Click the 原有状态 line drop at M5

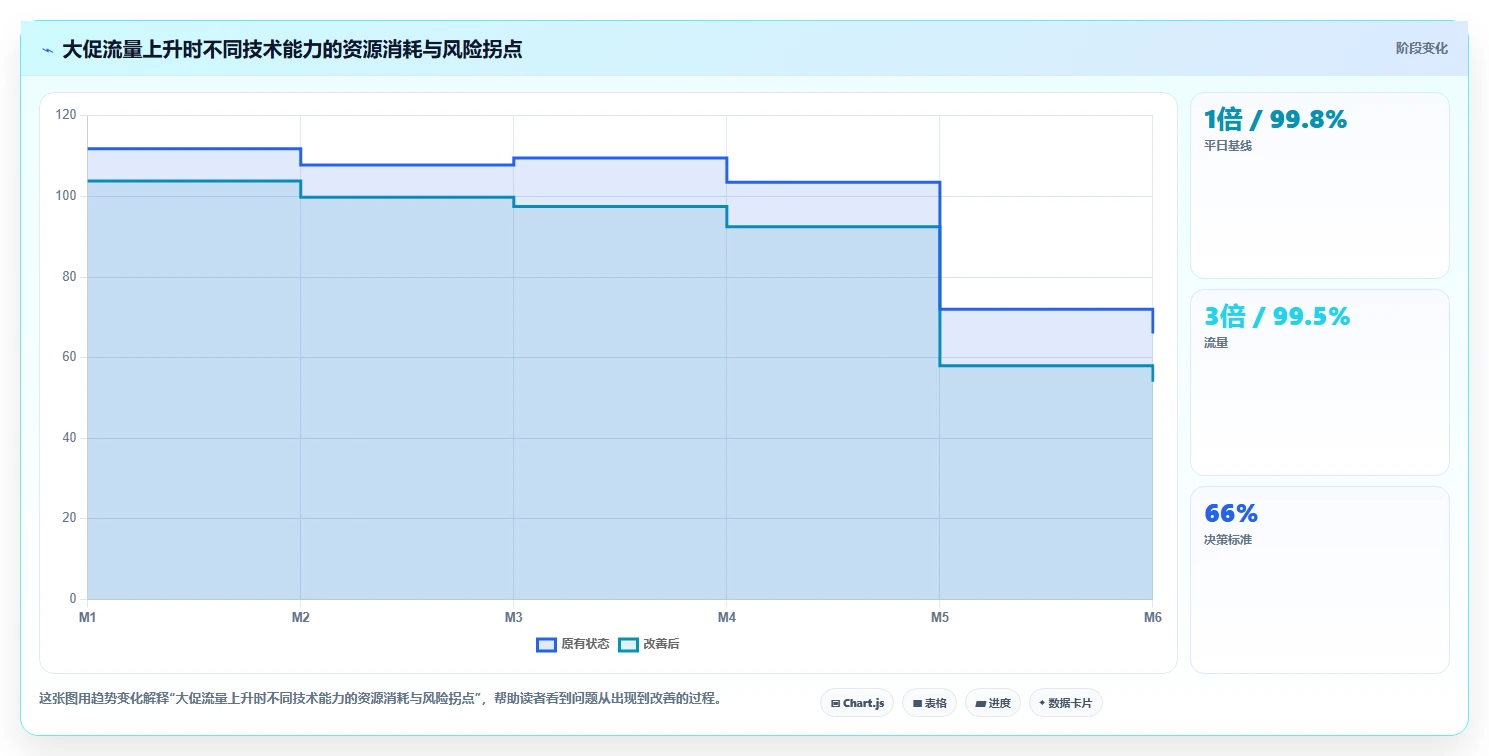click(940, 246)
